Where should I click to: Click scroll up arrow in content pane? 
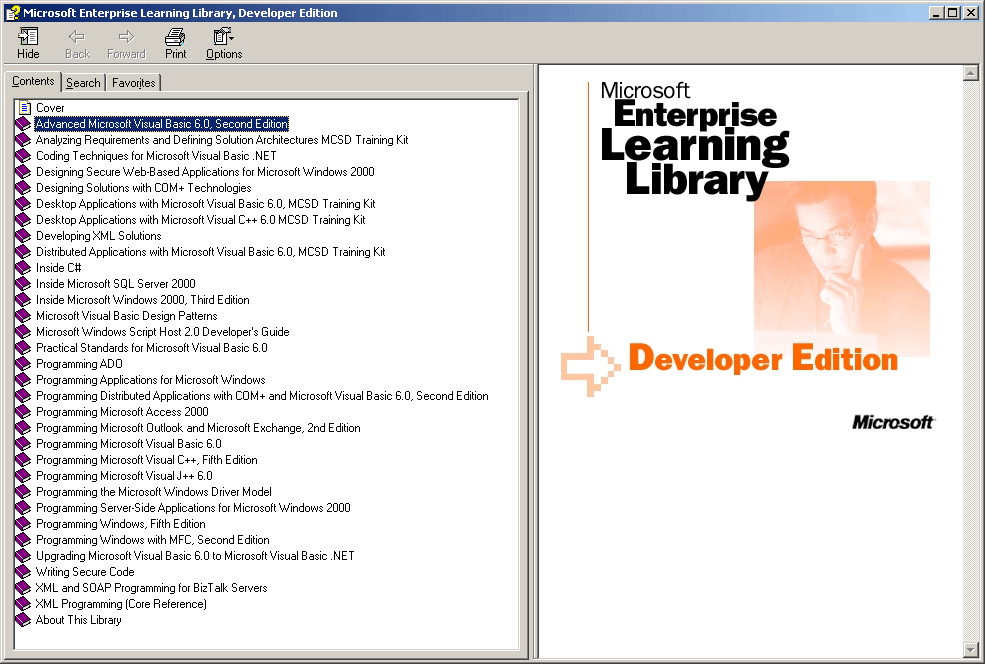point(971,73)
